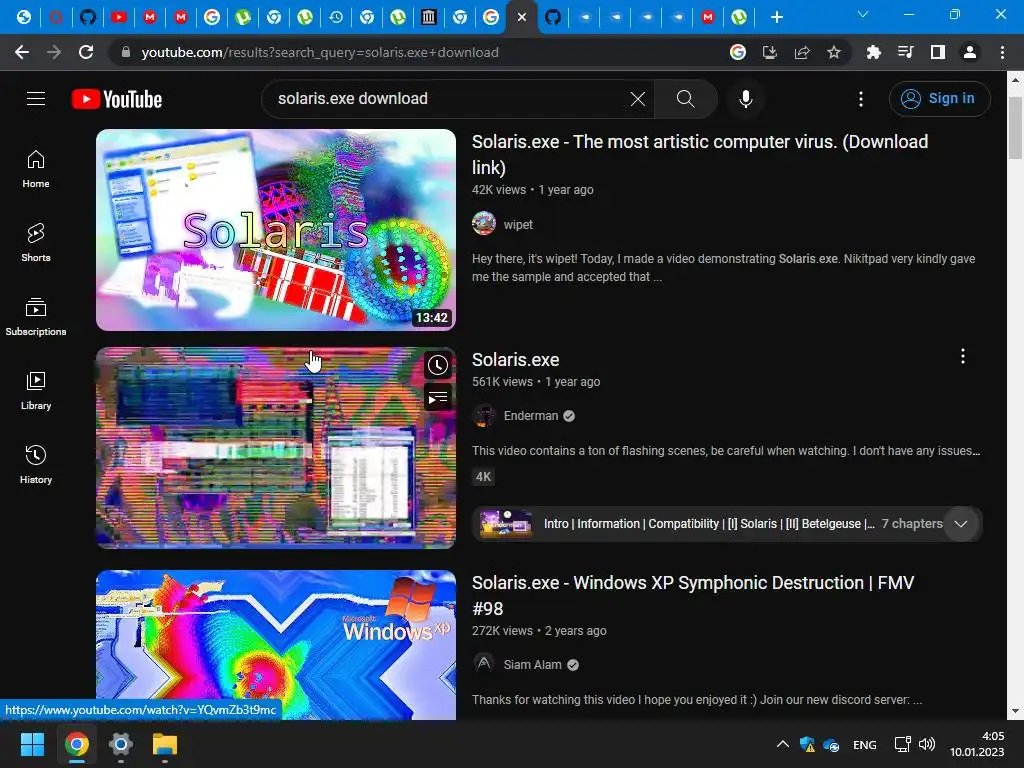The image size is (1024, 768).
Task: Click the page vertical scrollbar thumb
Action: [1015, 127]
